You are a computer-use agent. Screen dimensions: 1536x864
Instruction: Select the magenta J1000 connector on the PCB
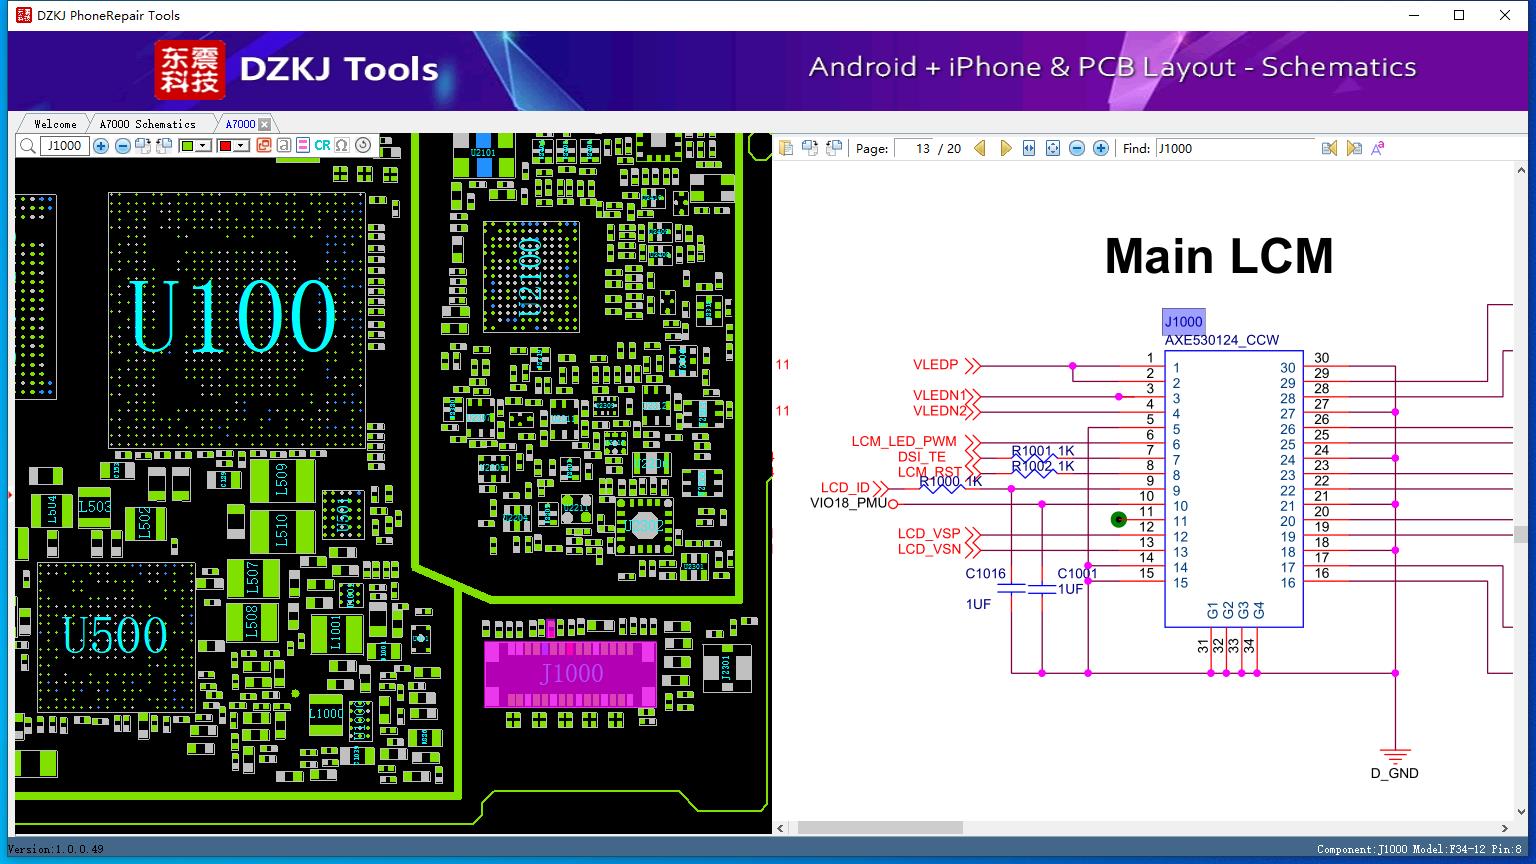pos(571,673)
